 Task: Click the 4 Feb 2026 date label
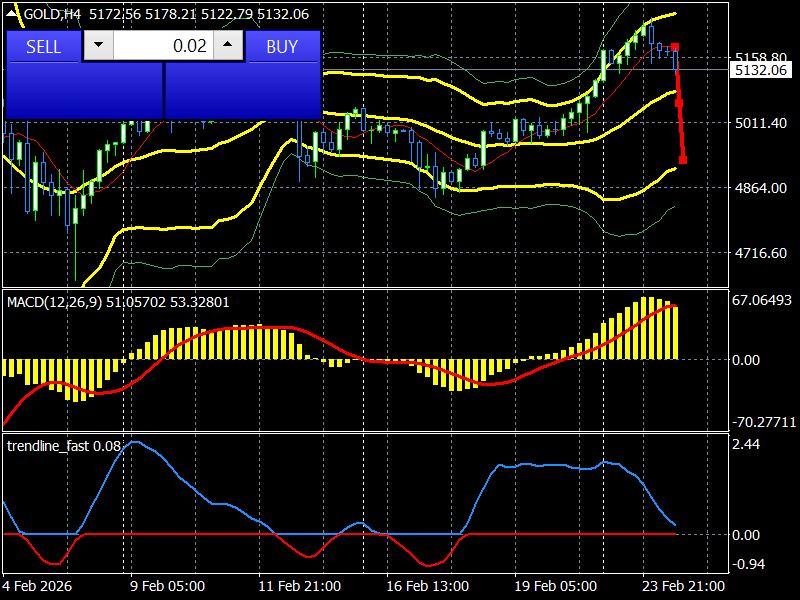click(x=37, y=586)
